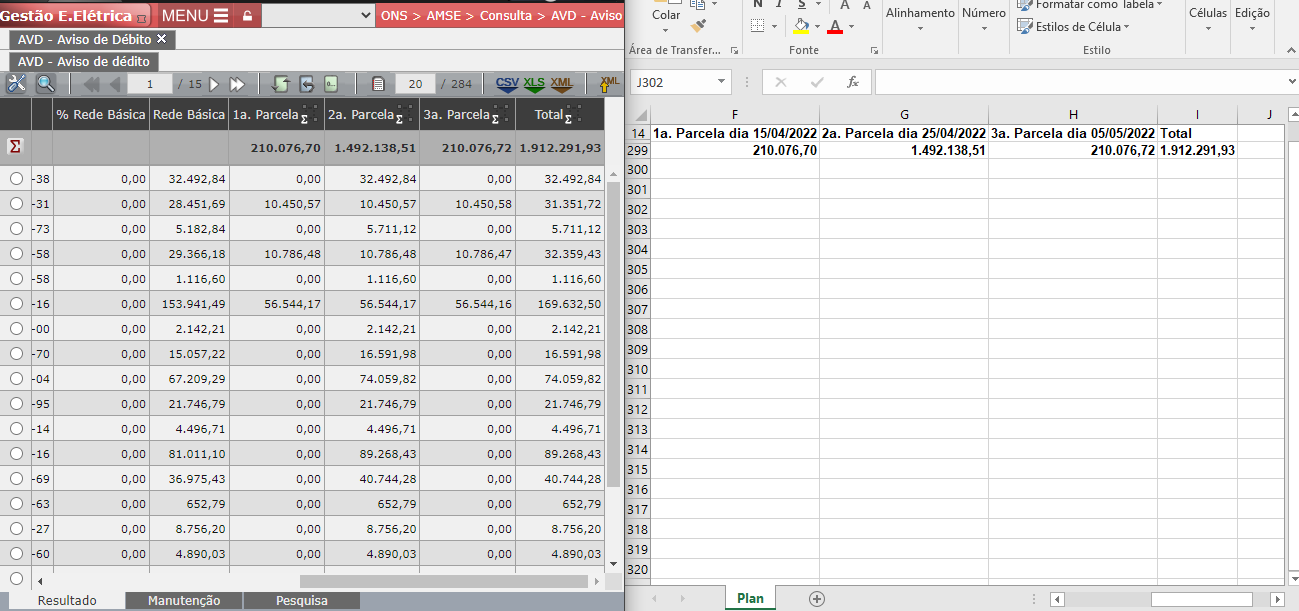Select the radio button for row 32.492,84

pos(16,178)
